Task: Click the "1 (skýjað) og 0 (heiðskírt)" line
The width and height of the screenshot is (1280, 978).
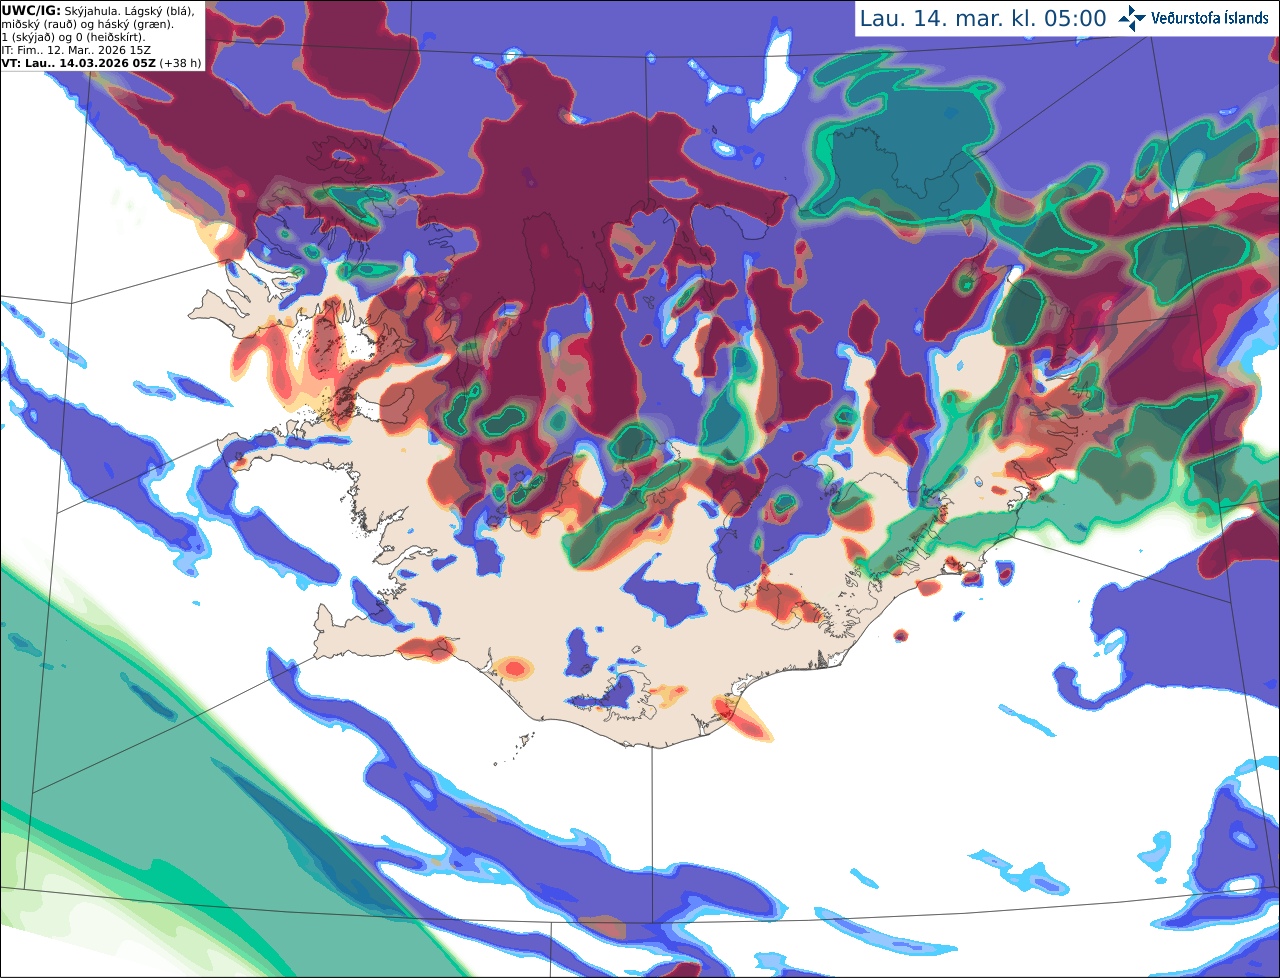Action: point(73,37)
